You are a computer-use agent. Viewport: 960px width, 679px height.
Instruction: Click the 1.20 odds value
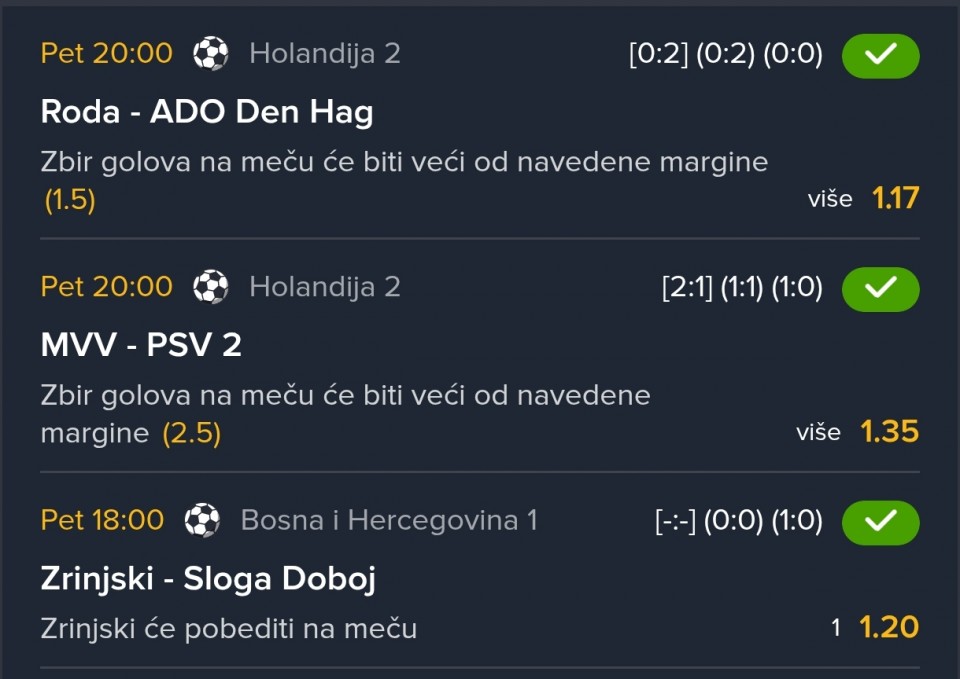click(889, 627)
